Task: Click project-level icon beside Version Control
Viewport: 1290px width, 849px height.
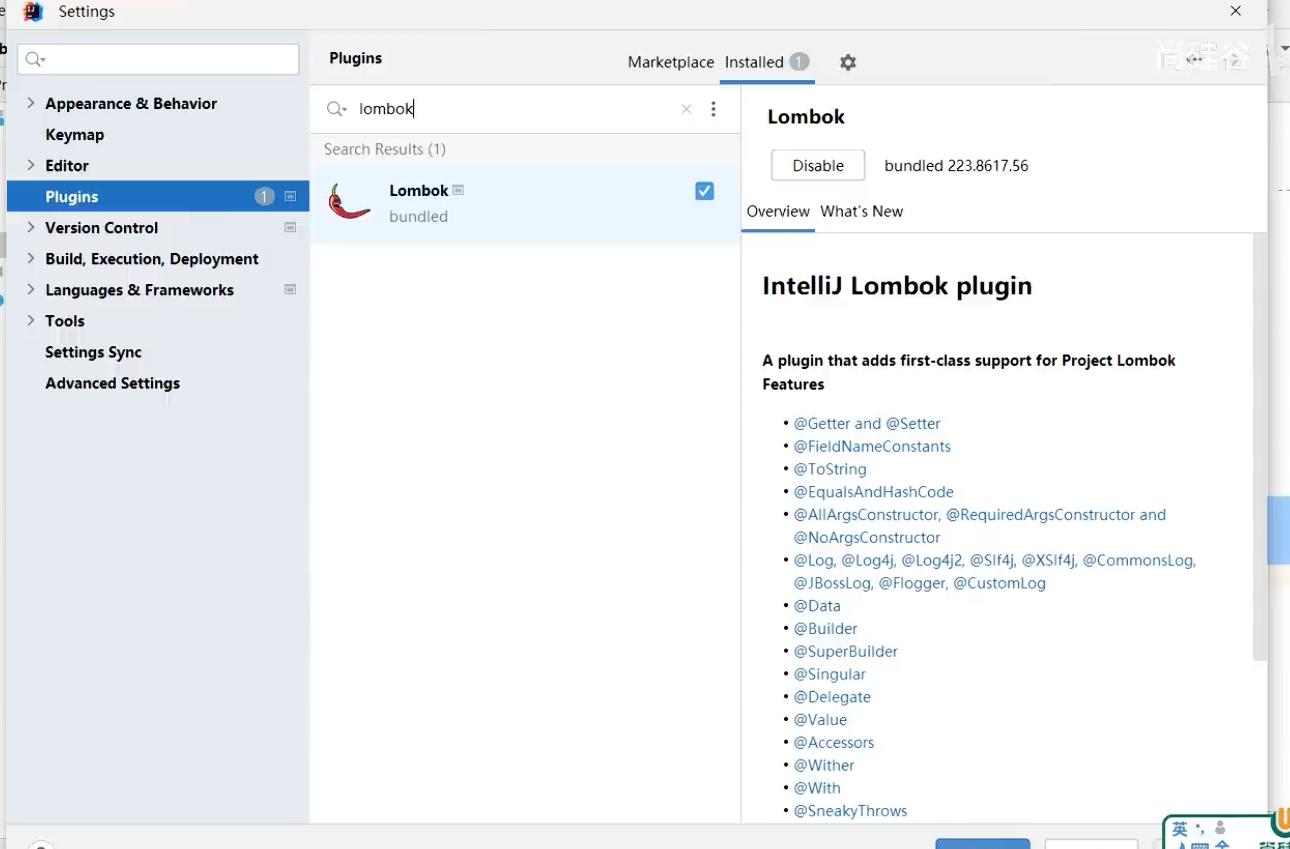Action: pyautogui.click(x=290, y=228)
